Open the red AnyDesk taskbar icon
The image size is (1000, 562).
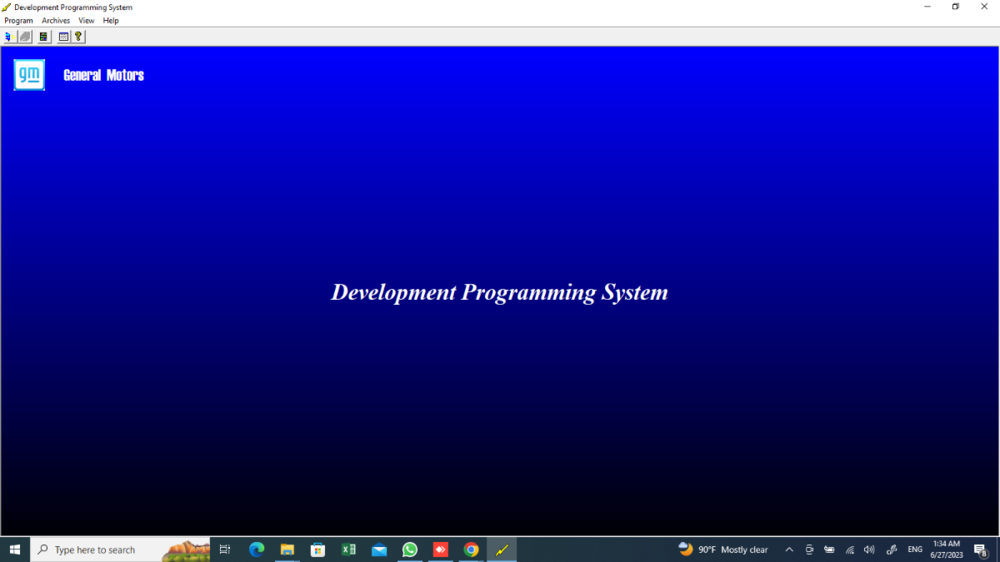pyautogui.click(x=440, y=549)
